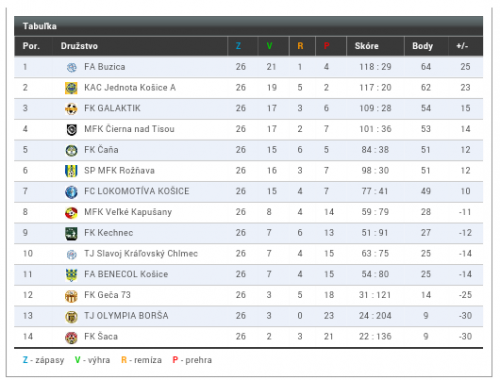Click the FK Šaca team logo
This screenshot has height=380, width=500.
click(x=71, y=337)
